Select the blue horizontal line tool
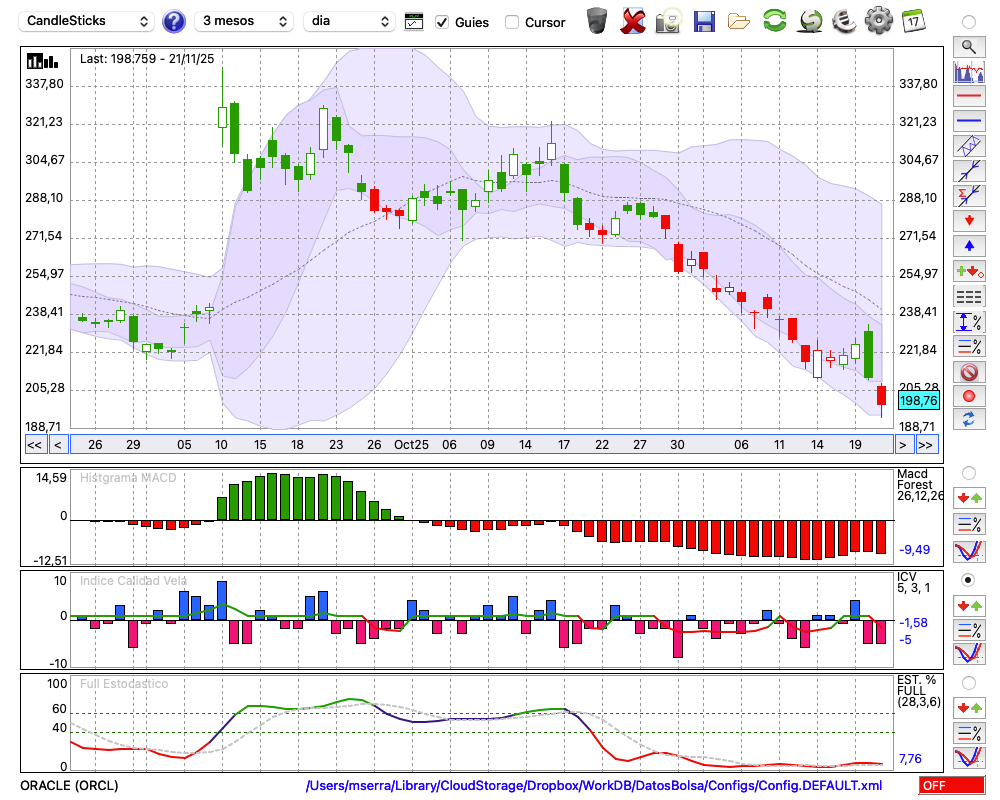Image resolution: width=1000 pixels, height=800 pixels. tap(968, 121)
